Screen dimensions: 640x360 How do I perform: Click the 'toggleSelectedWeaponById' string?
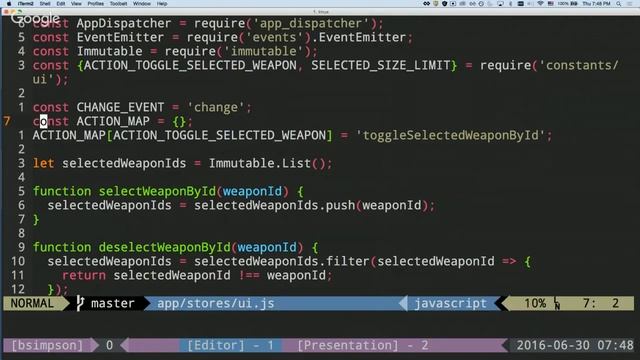pos(451,136)
